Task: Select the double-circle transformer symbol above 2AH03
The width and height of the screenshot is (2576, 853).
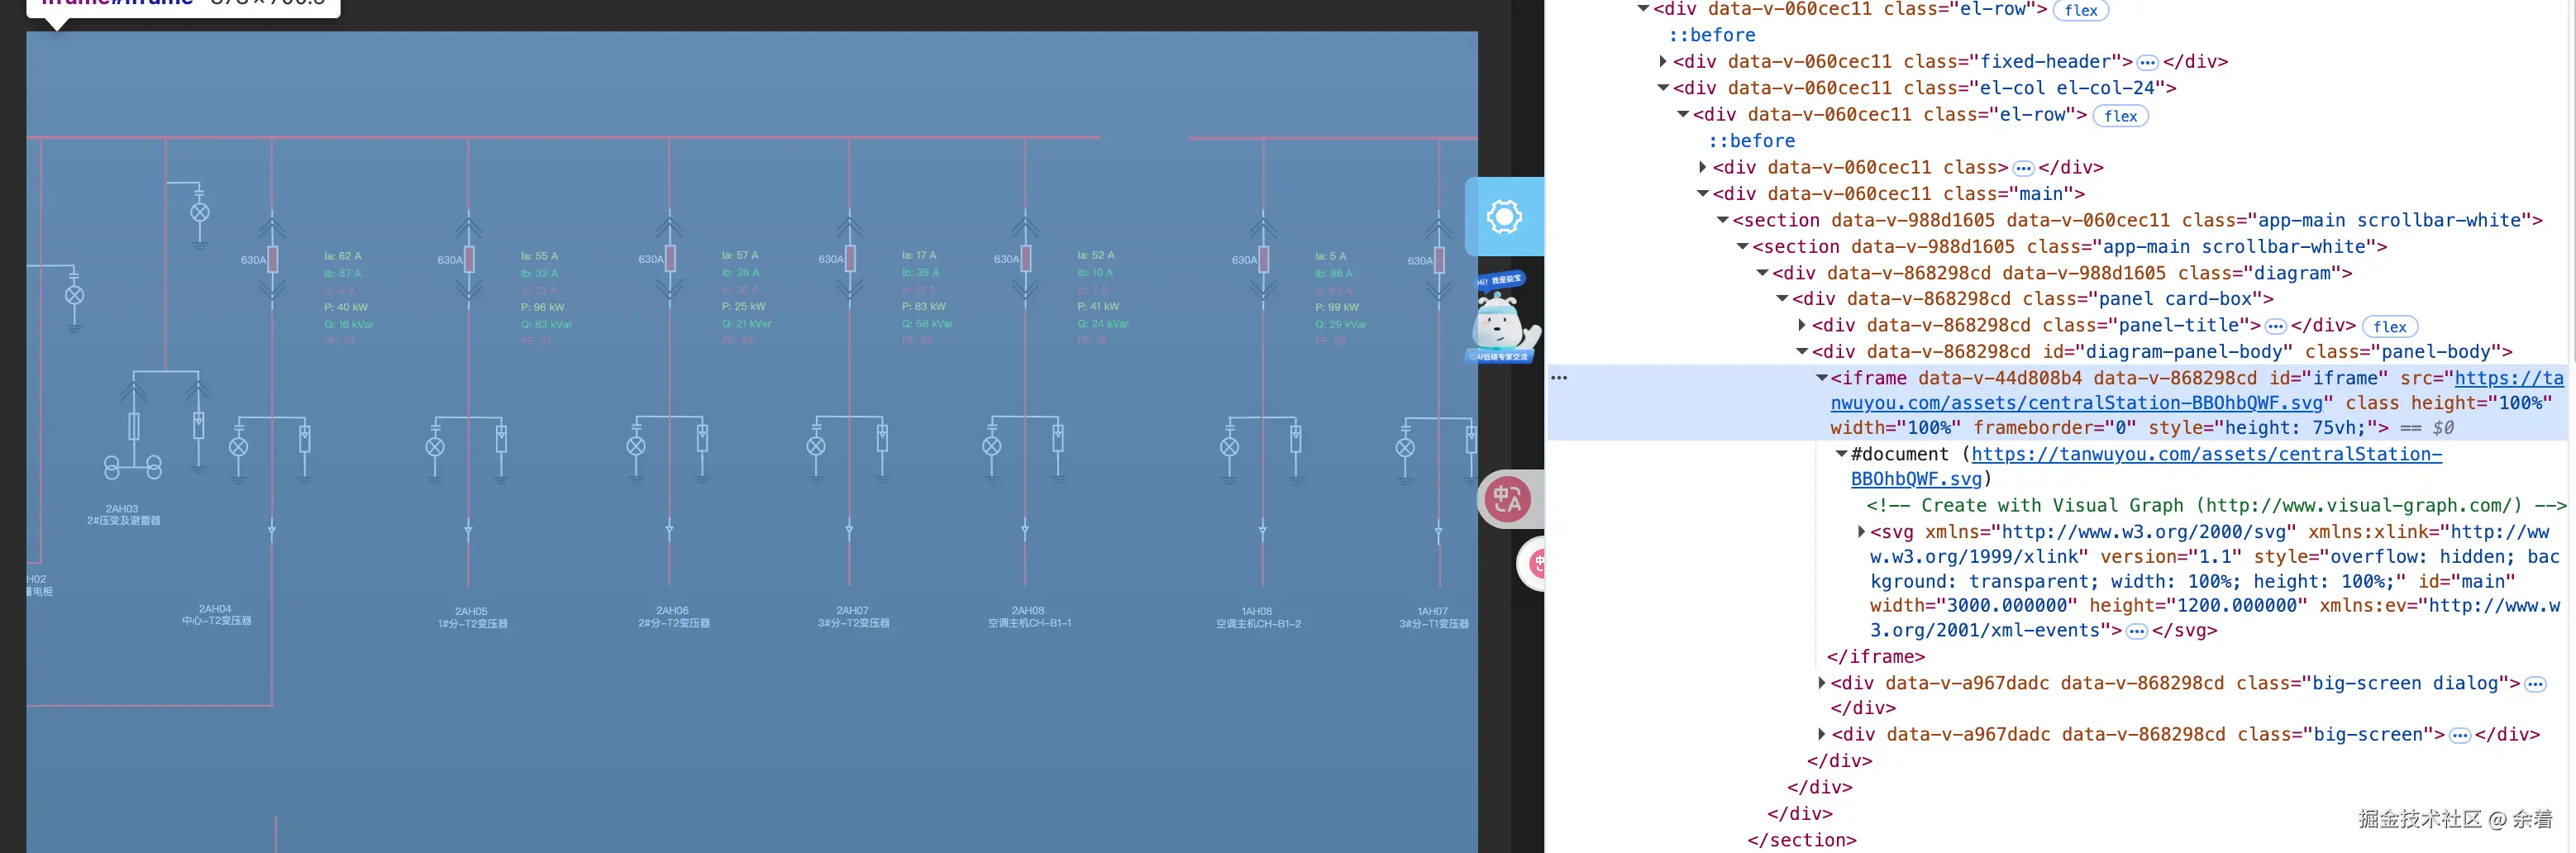Action: click(133, 467)
